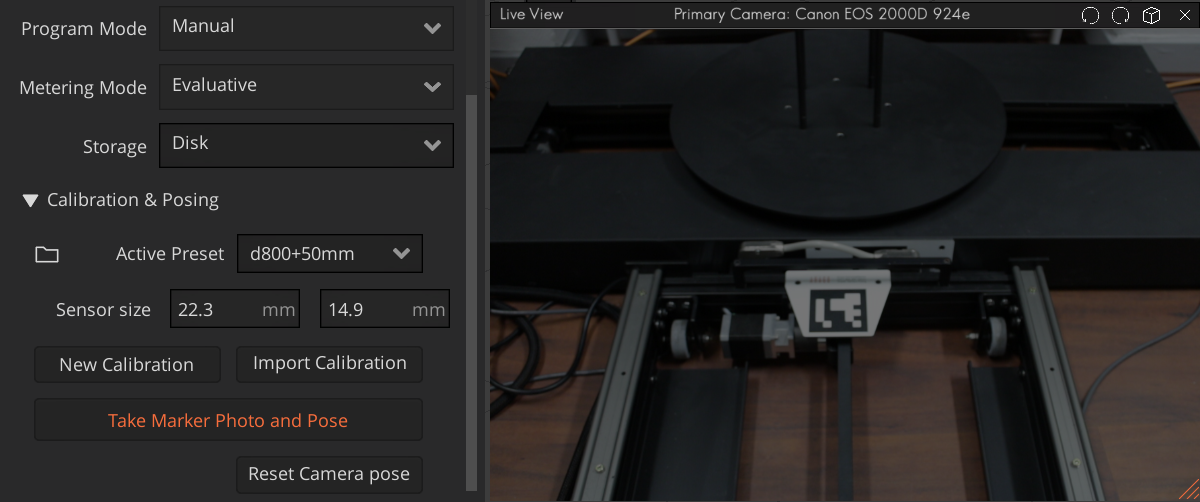Open the Program Mode dropdown

[x=306, y=28]
